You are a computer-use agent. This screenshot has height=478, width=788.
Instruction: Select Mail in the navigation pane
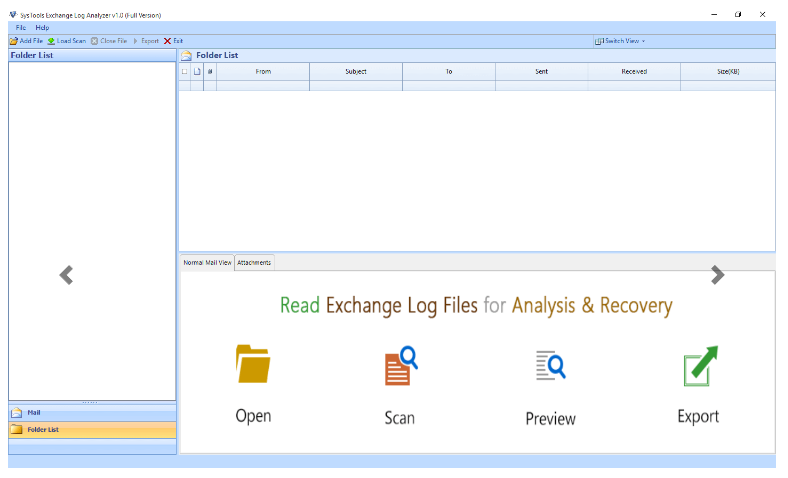tap(34, 412)
